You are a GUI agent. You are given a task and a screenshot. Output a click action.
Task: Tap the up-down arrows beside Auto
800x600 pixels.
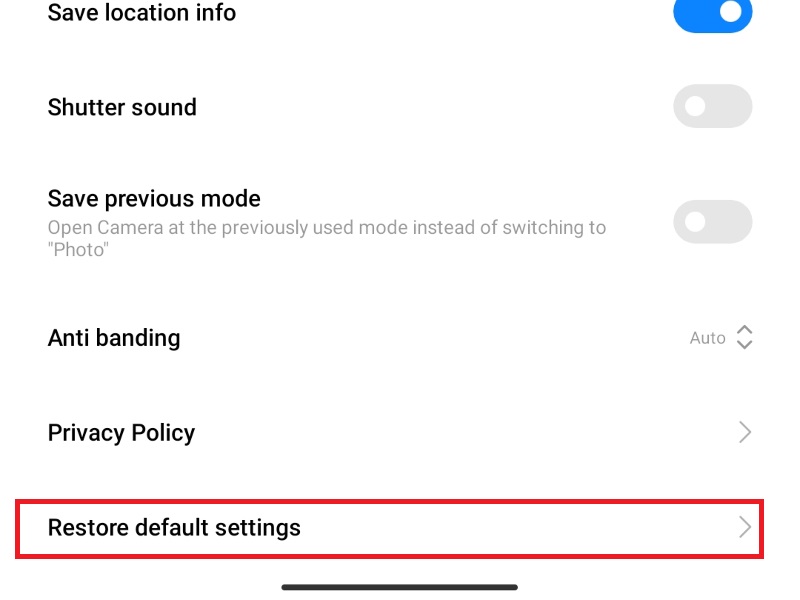pyautogui.click(x=744, y=337)
